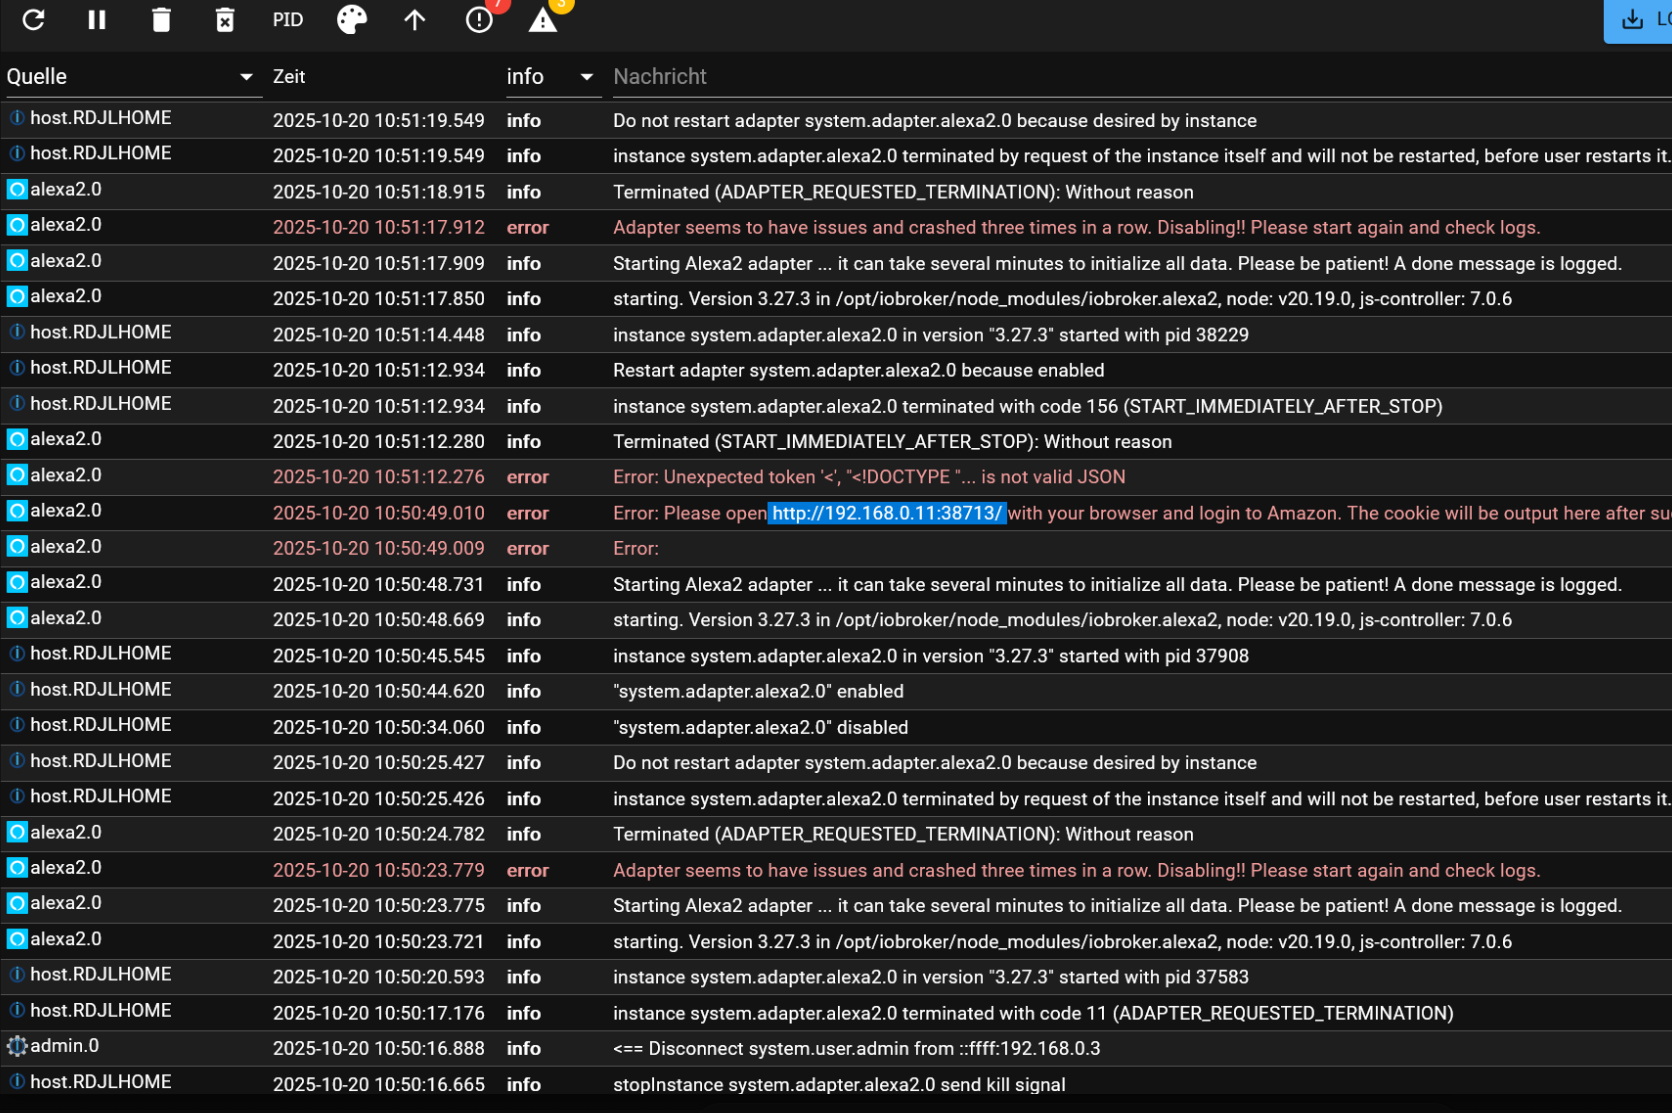Toggle the PID column display
The height and width of the screenshot is (1113, 1672).
pos(288,20)
